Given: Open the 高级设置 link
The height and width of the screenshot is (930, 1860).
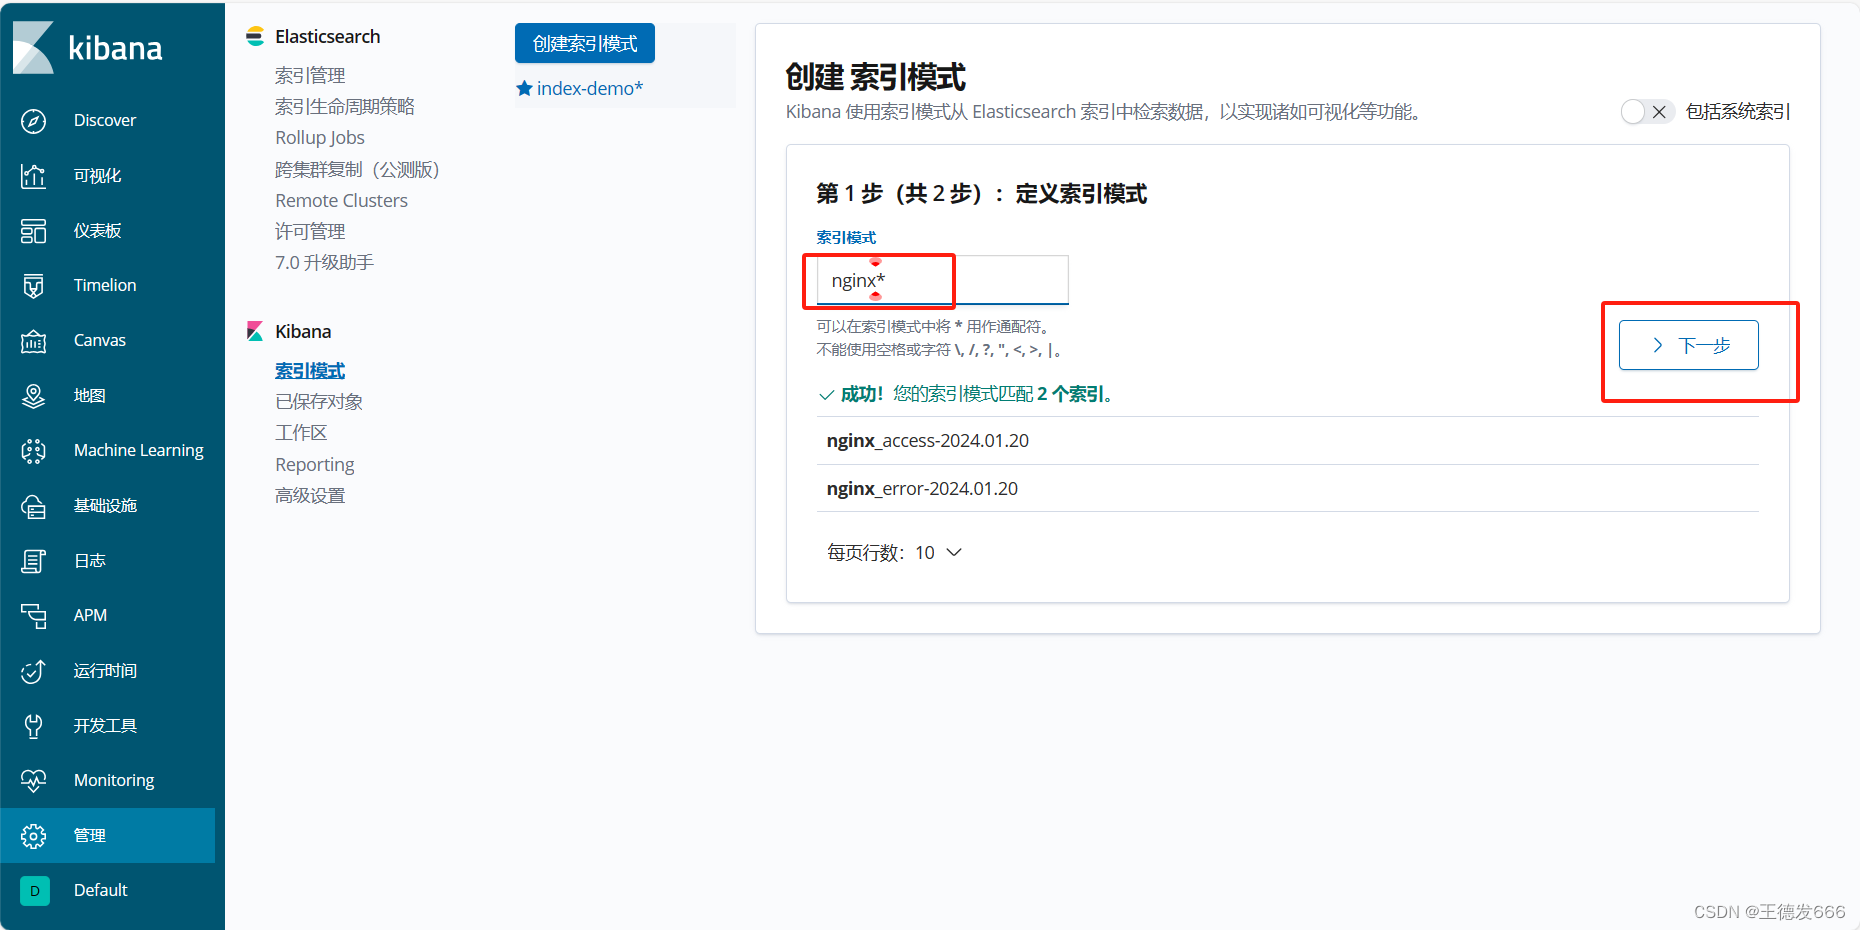Looking at the screenshot, I should click(x=310, y=495).
